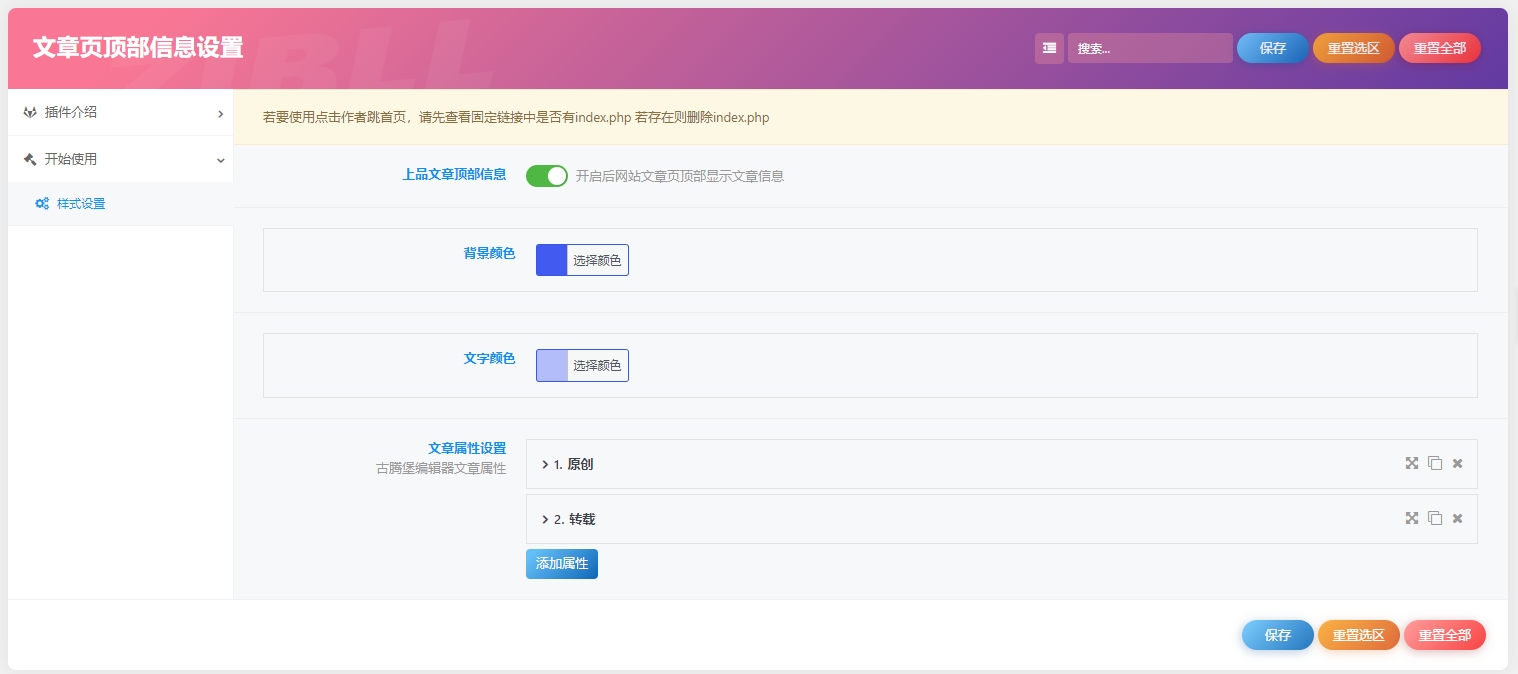Open the 样式设置 page from sidebar
The width and height of the screenshot is (1518, 674).
[x=81, y=203]
